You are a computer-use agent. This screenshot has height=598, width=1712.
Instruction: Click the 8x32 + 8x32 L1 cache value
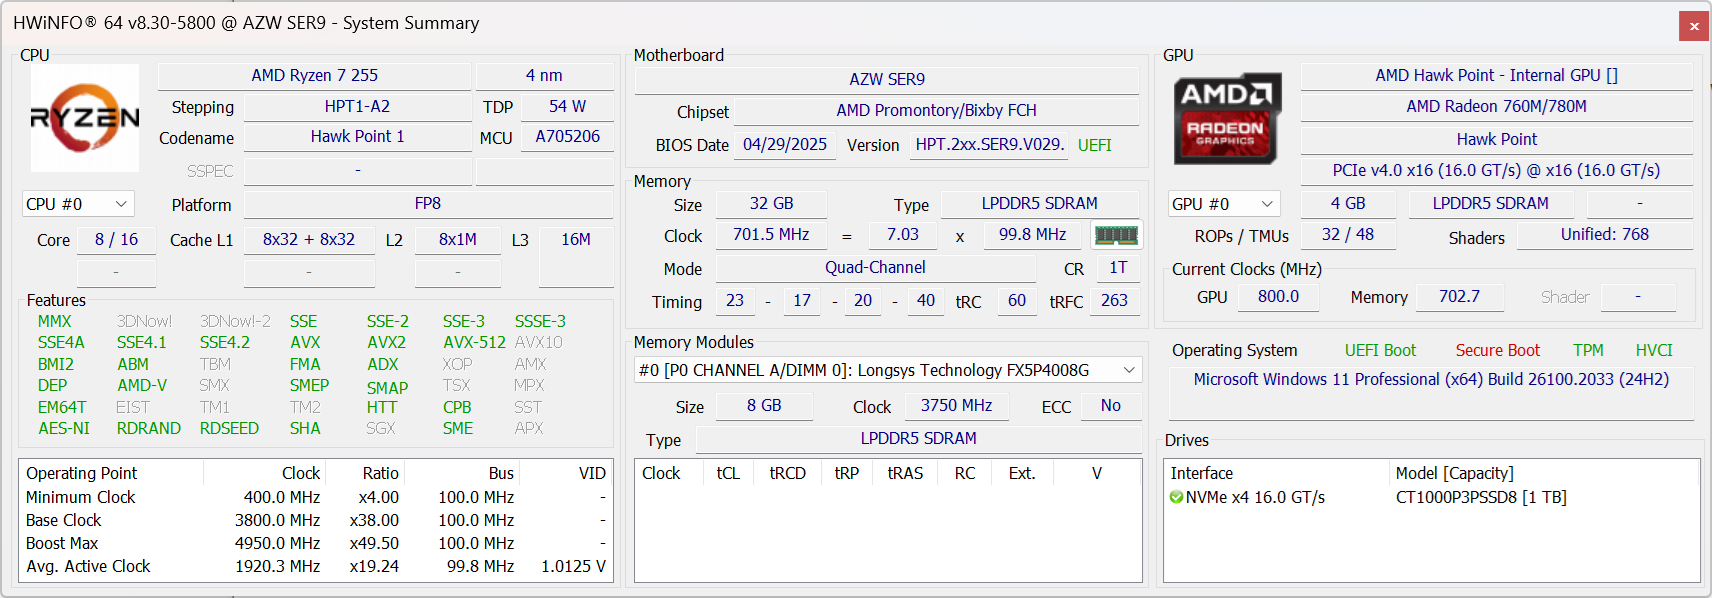click(x=309, y=240)
